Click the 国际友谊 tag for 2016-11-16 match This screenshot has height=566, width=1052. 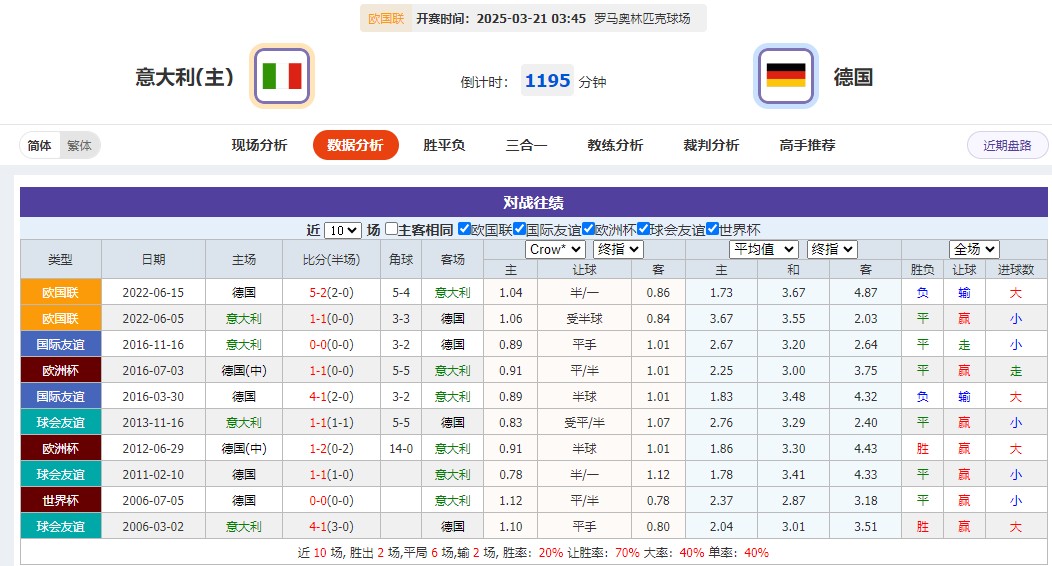tap(61, 344)
